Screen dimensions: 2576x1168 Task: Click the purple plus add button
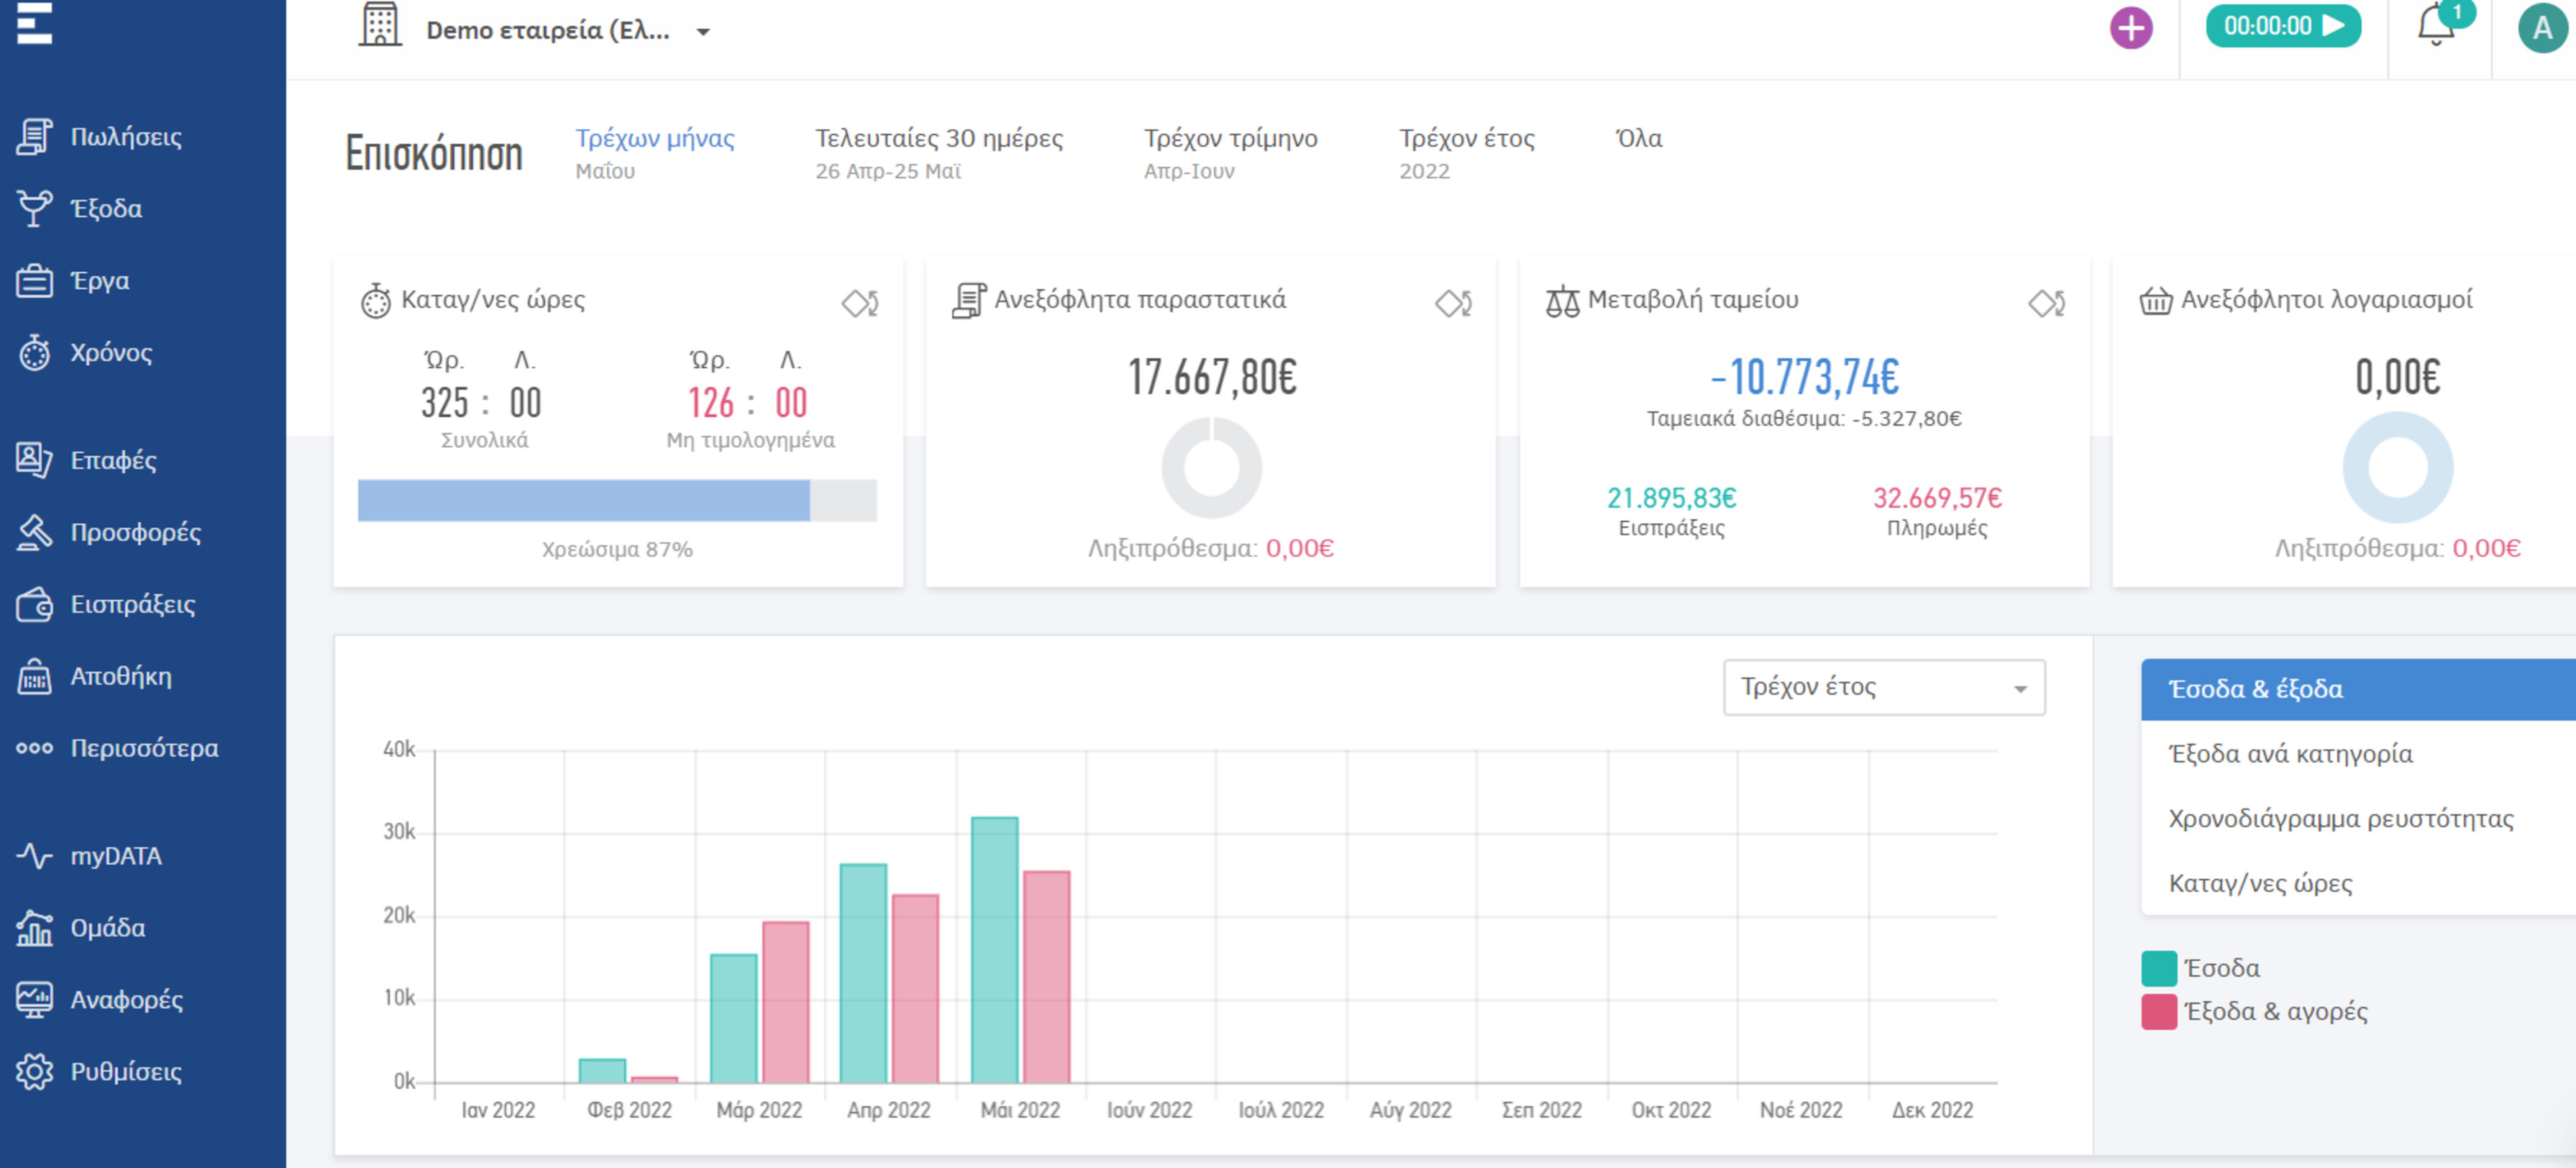pyautogui.click(x=2131, y=28)
